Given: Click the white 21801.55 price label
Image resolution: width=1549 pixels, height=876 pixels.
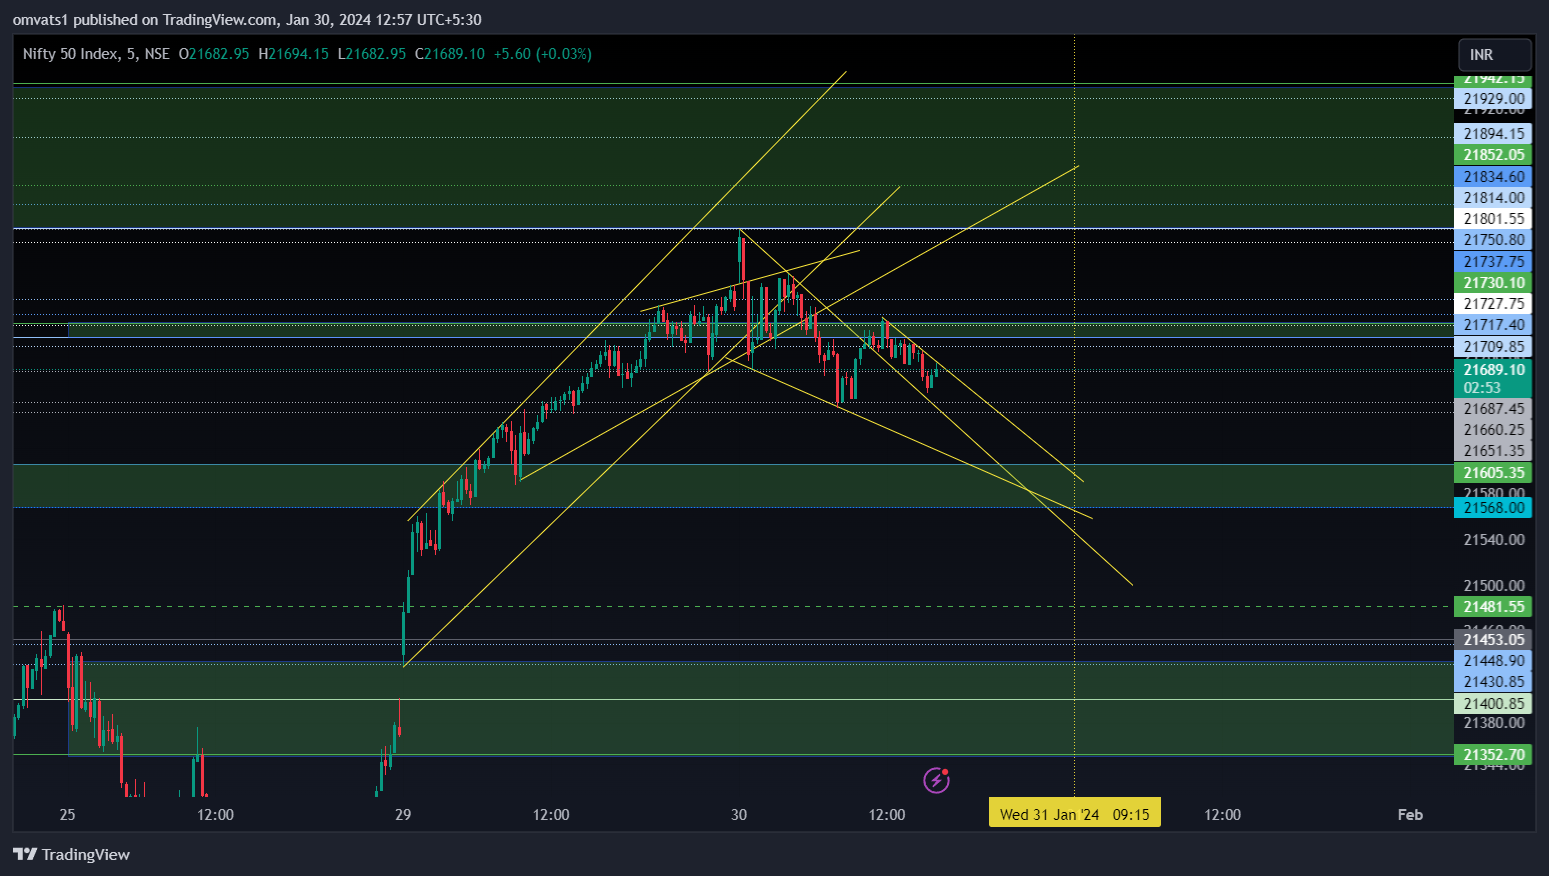Looking at the screenshot, I should tap(1492, 218).
